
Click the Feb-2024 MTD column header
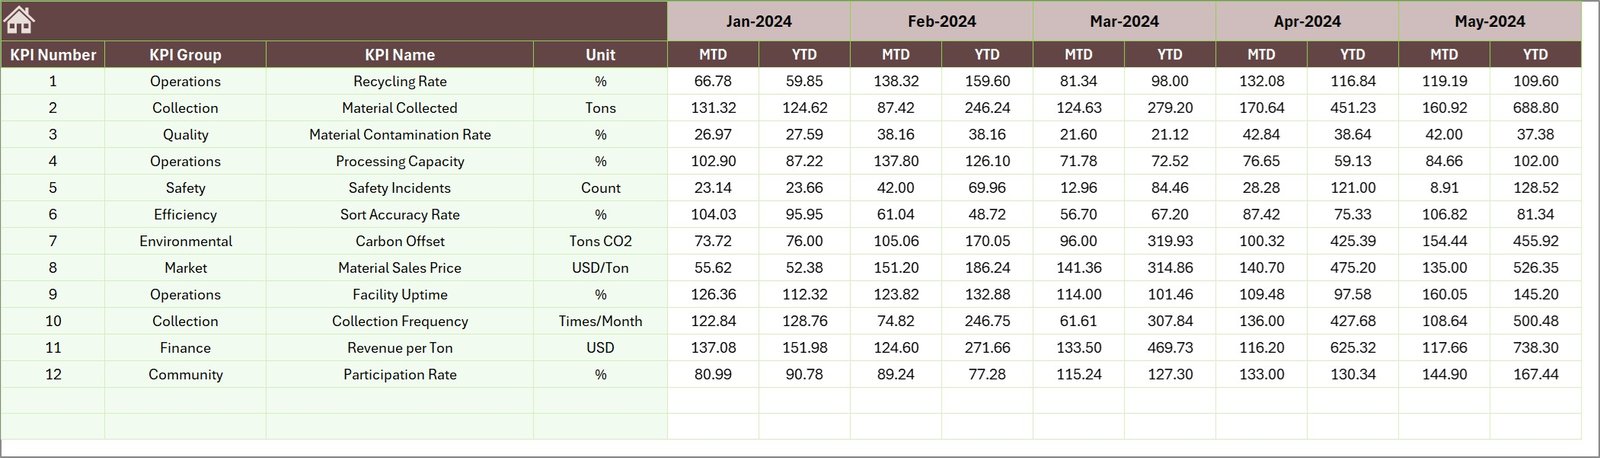pos(895,55)
